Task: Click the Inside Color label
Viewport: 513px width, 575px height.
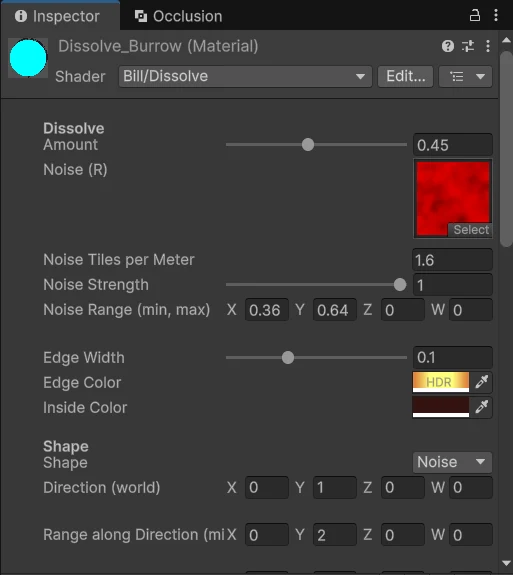Action: tap(85, 407)
